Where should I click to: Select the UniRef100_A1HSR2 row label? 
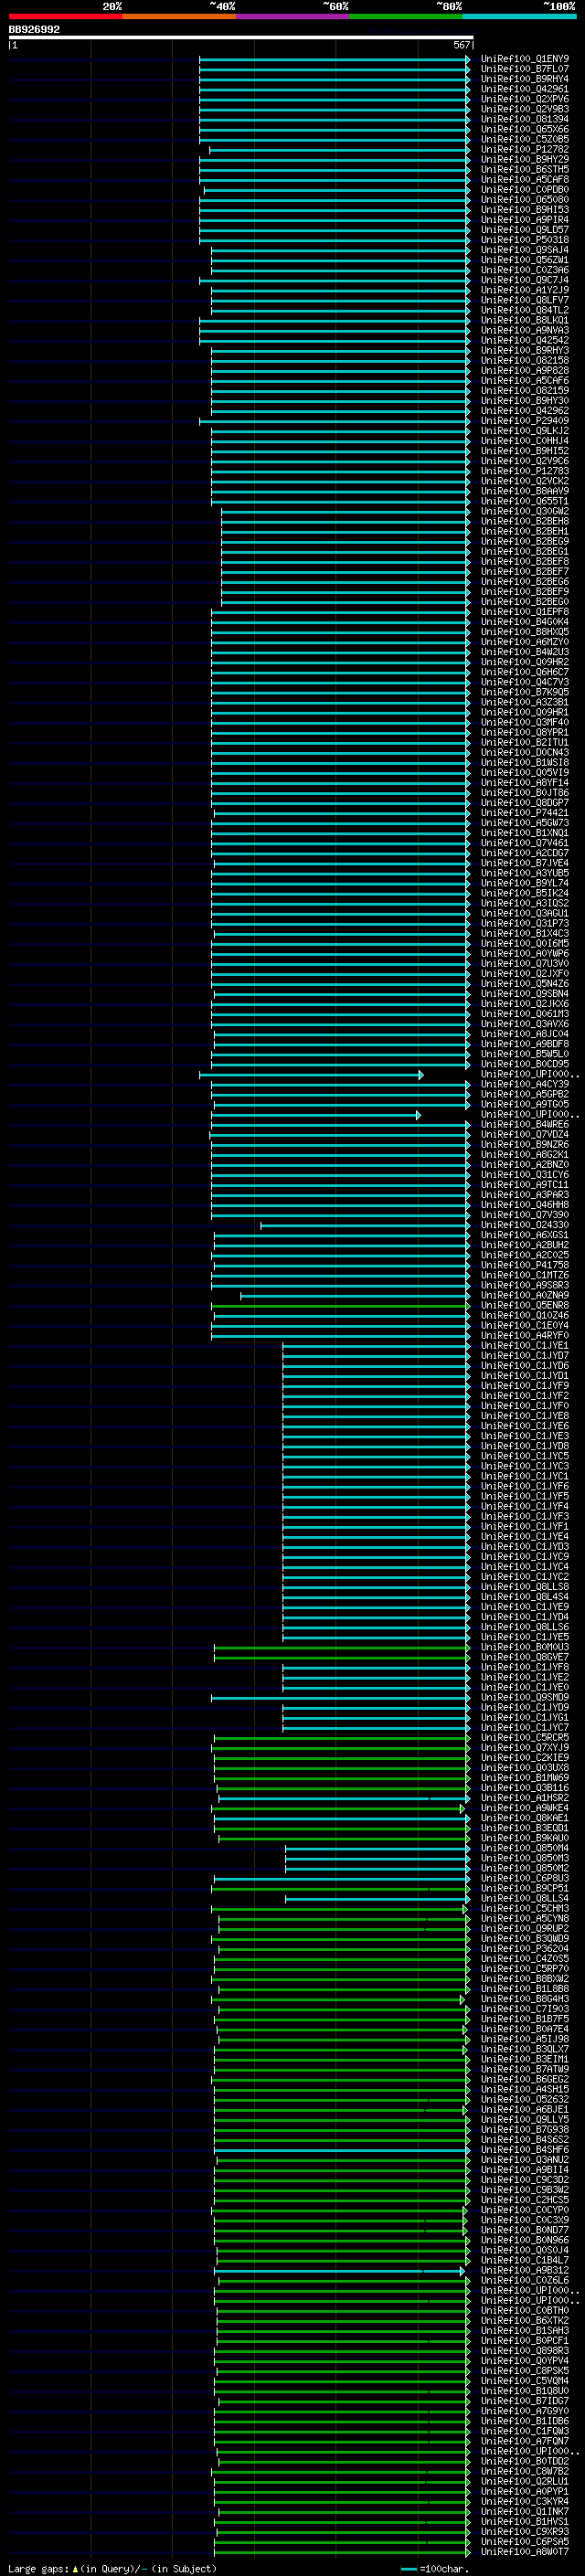point(525,1798)
